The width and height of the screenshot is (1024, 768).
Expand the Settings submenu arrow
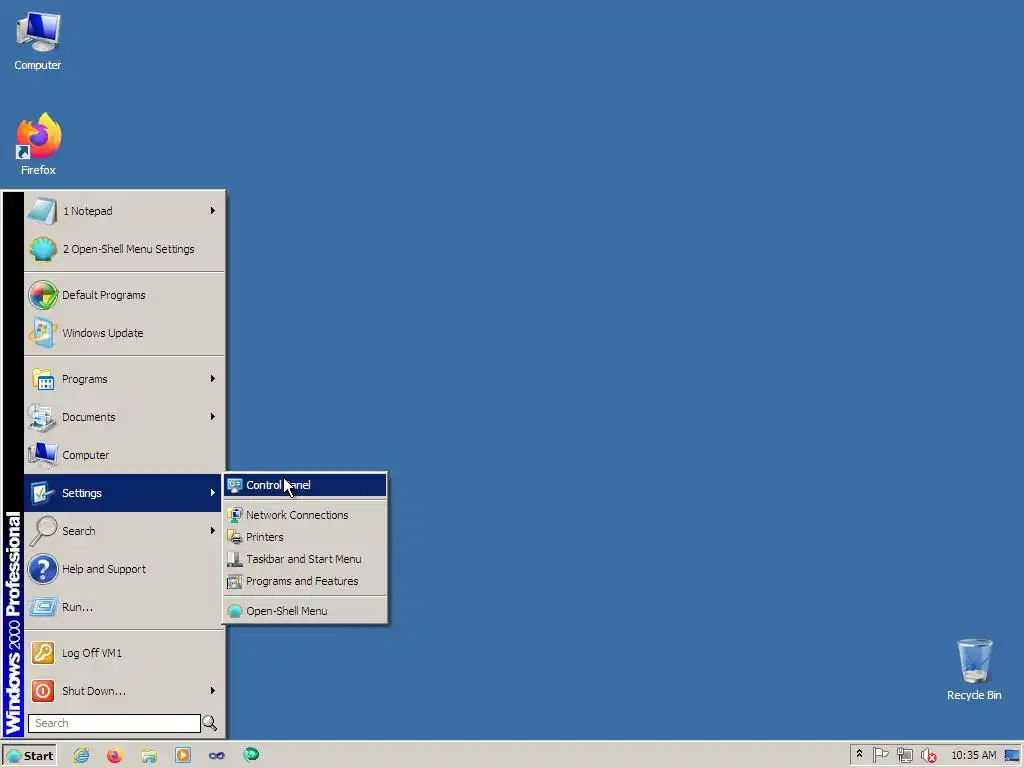(x=212, y=492)
